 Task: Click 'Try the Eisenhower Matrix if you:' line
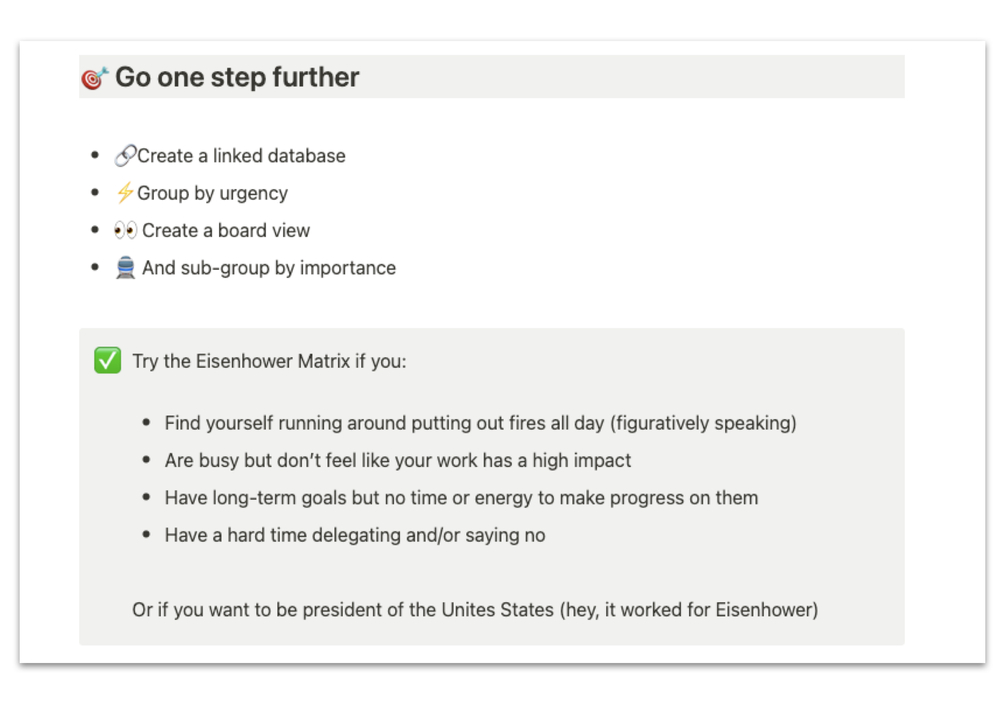pyautogui.click(x=269, y=361)
